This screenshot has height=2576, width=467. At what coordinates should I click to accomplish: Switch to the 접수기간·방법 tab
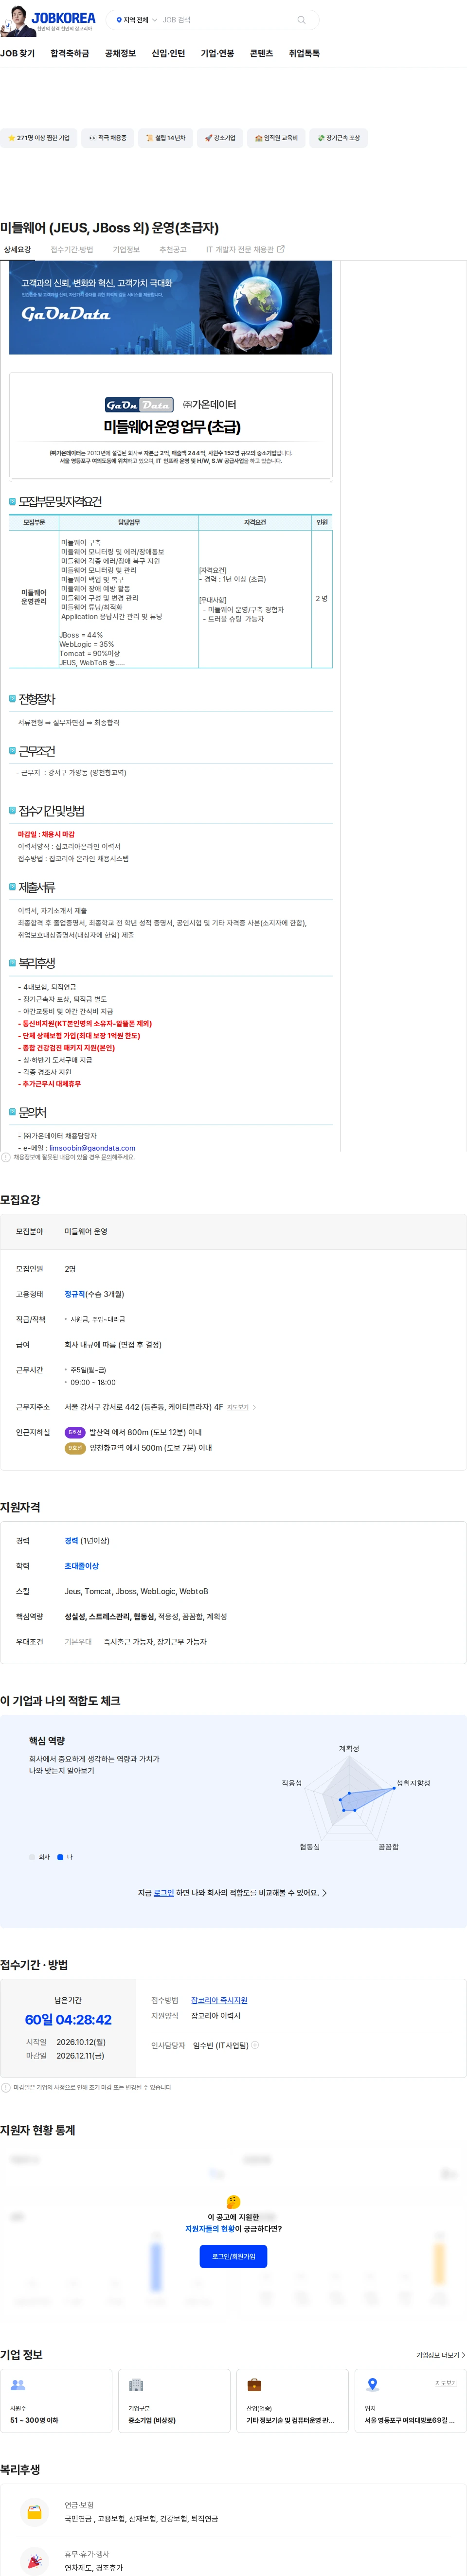point(72,249)
